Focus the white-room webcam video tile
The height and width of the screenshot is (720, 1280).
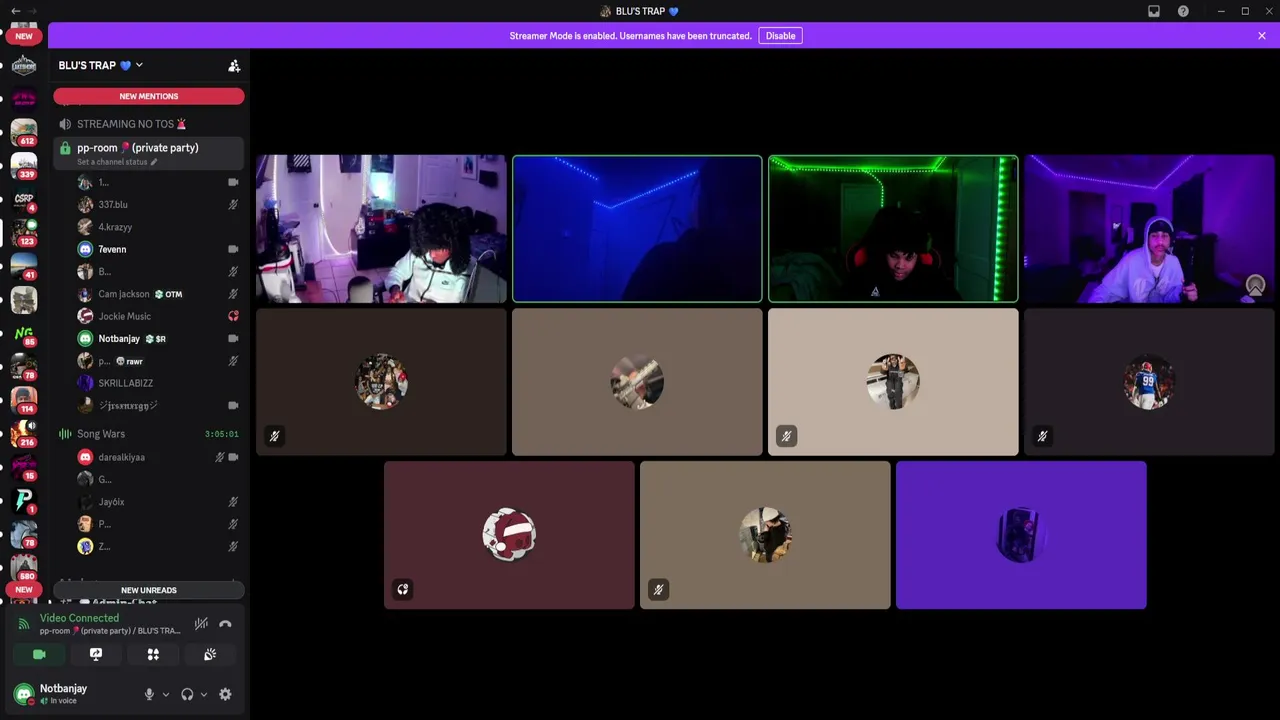pos(381,229)
